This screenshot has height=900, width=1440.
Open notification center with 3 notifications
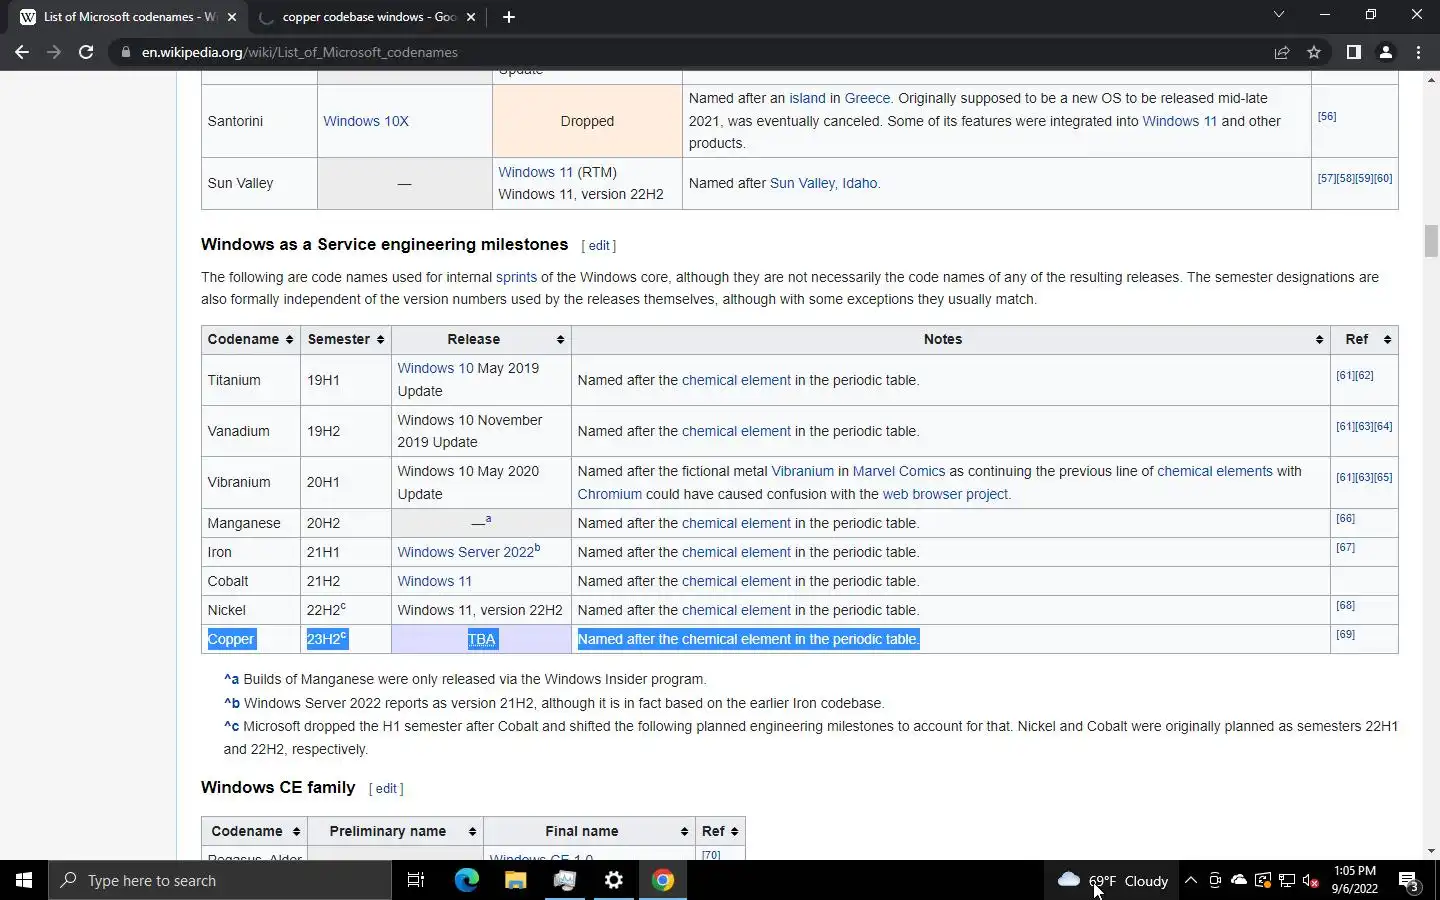tap(1409, 880)
